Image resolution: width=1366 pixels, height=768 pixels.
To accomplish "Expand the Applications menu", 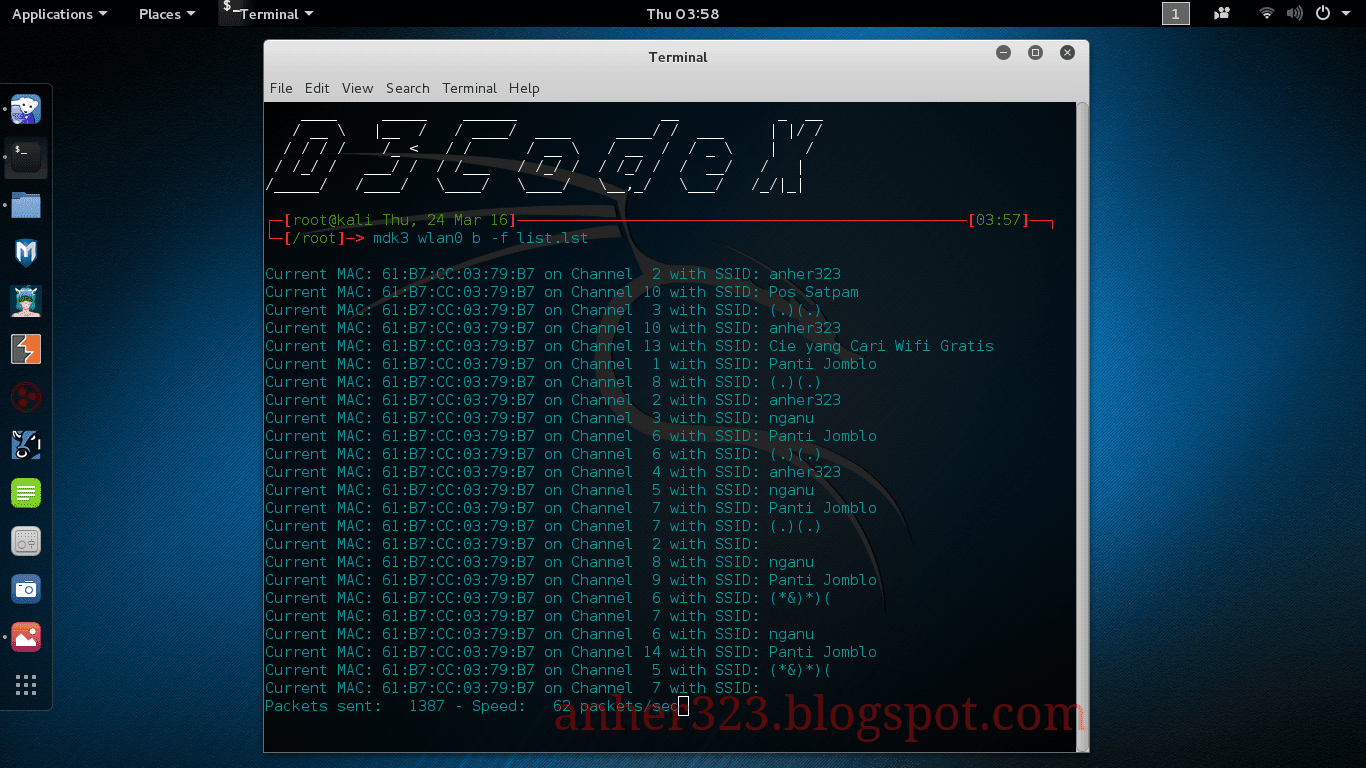I will point(53,14).
